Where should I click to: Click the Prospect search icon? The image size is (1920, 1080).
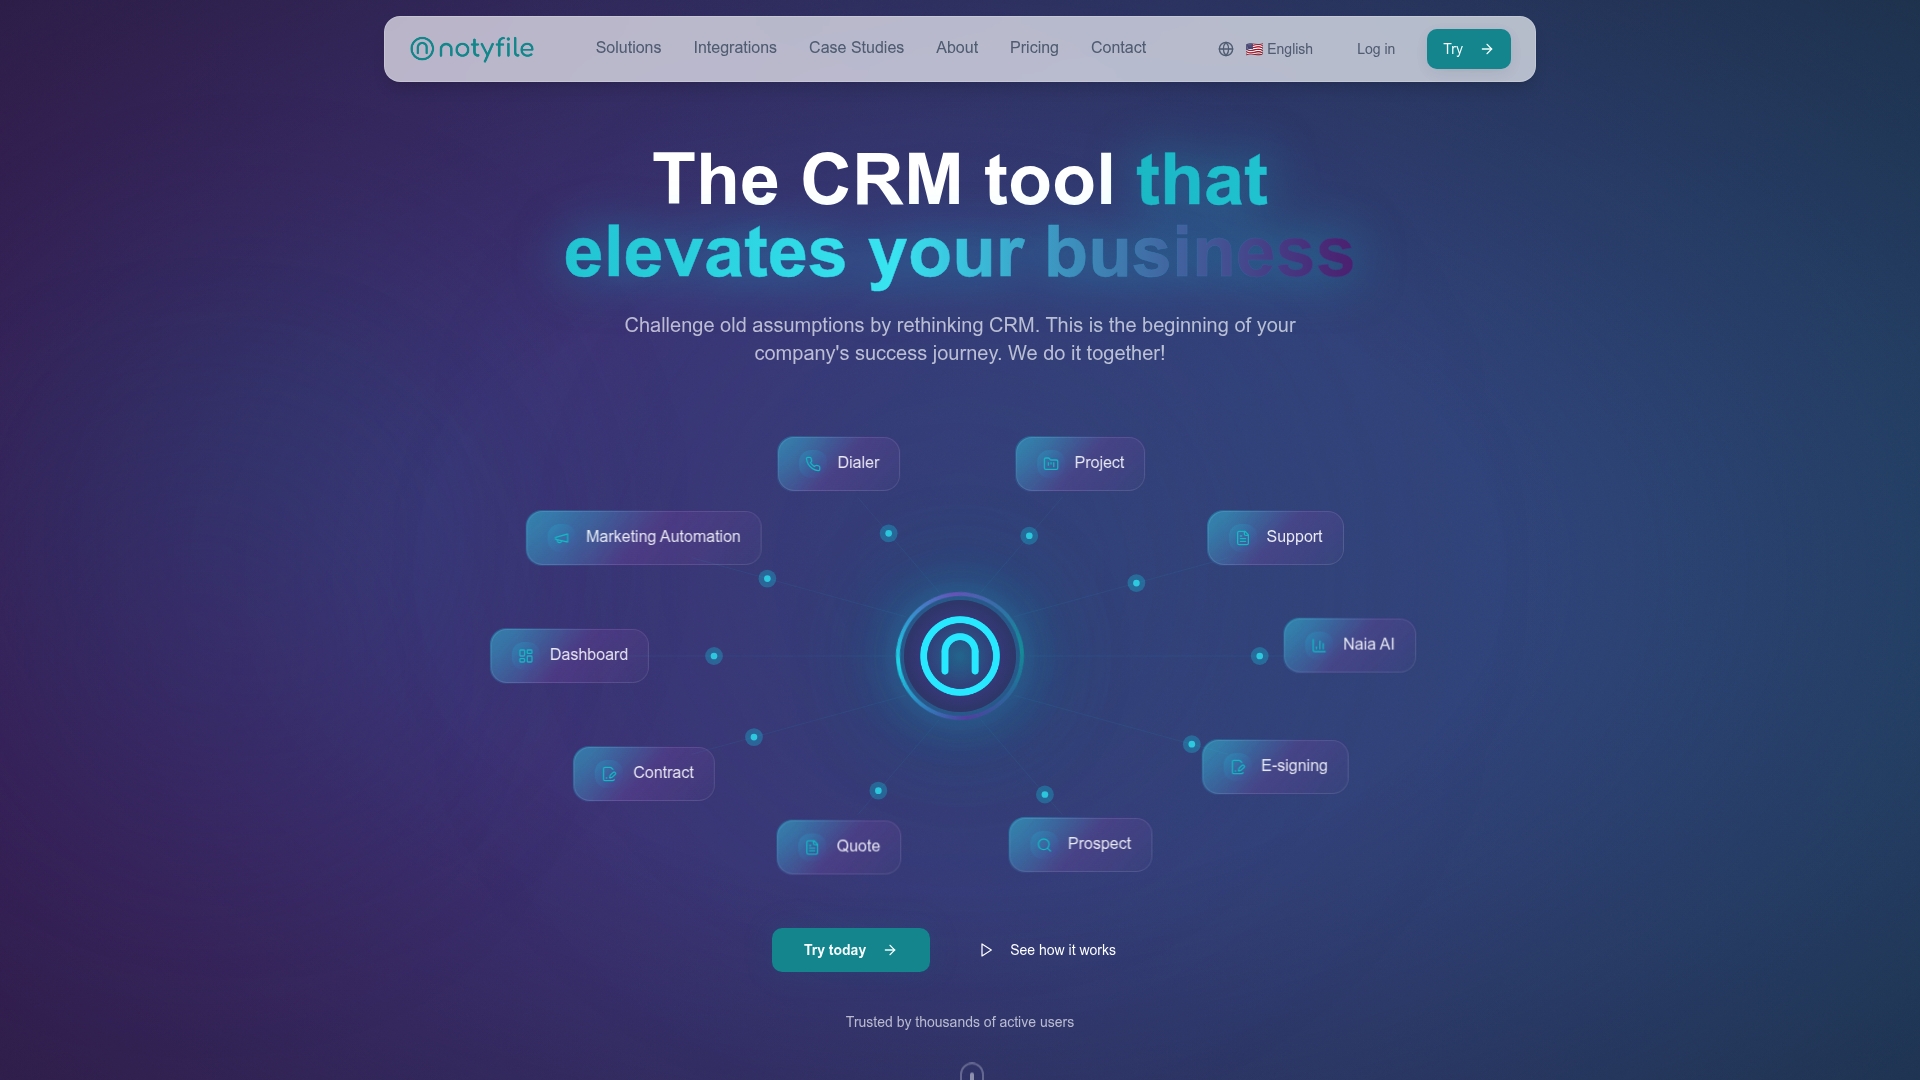tap(1044, 845)
